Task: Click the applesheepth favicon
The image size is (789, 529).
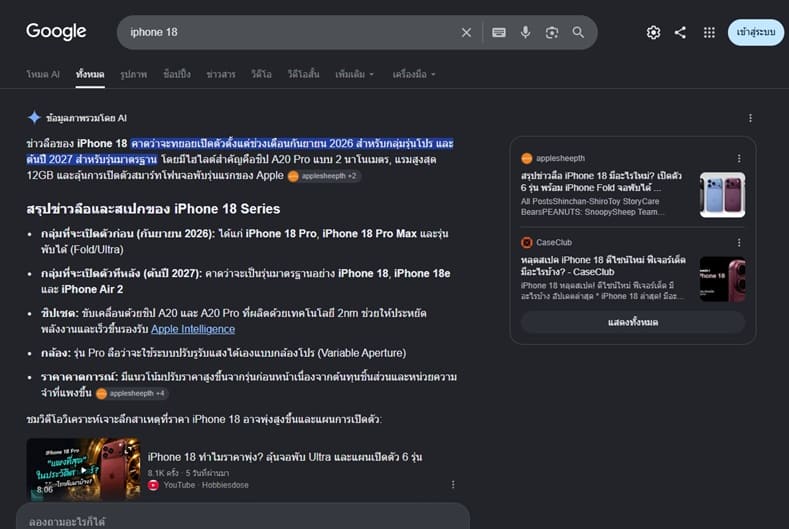Action: 527,159
